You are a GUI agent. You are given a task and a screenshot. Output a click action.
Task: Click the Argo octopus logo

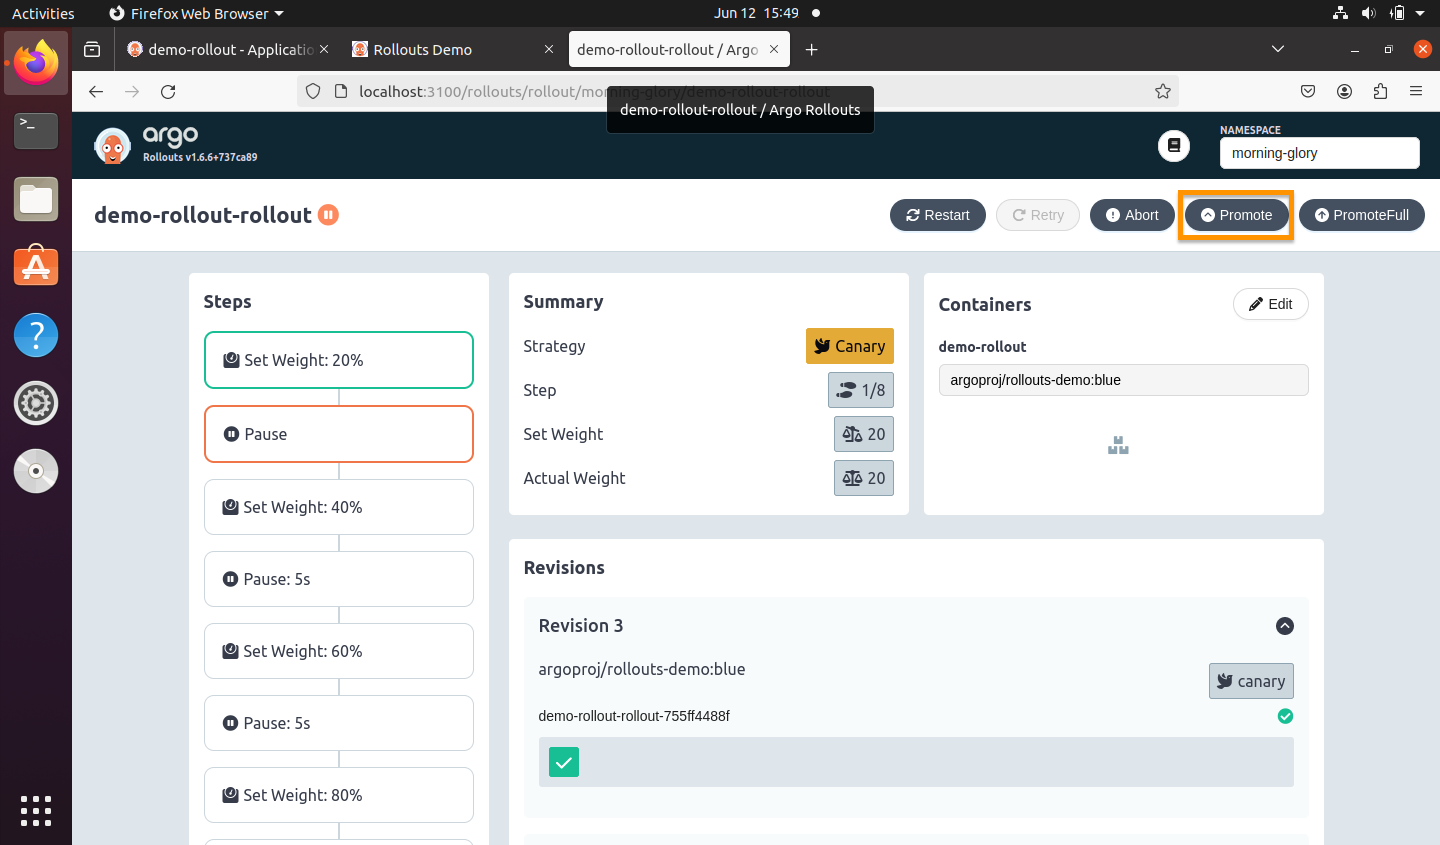[112, 146]
